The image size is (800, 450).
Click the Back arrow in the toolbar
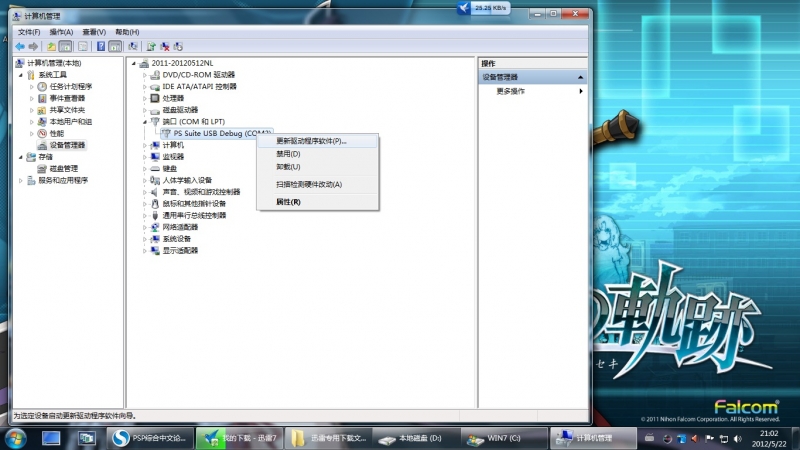point(20,46)
